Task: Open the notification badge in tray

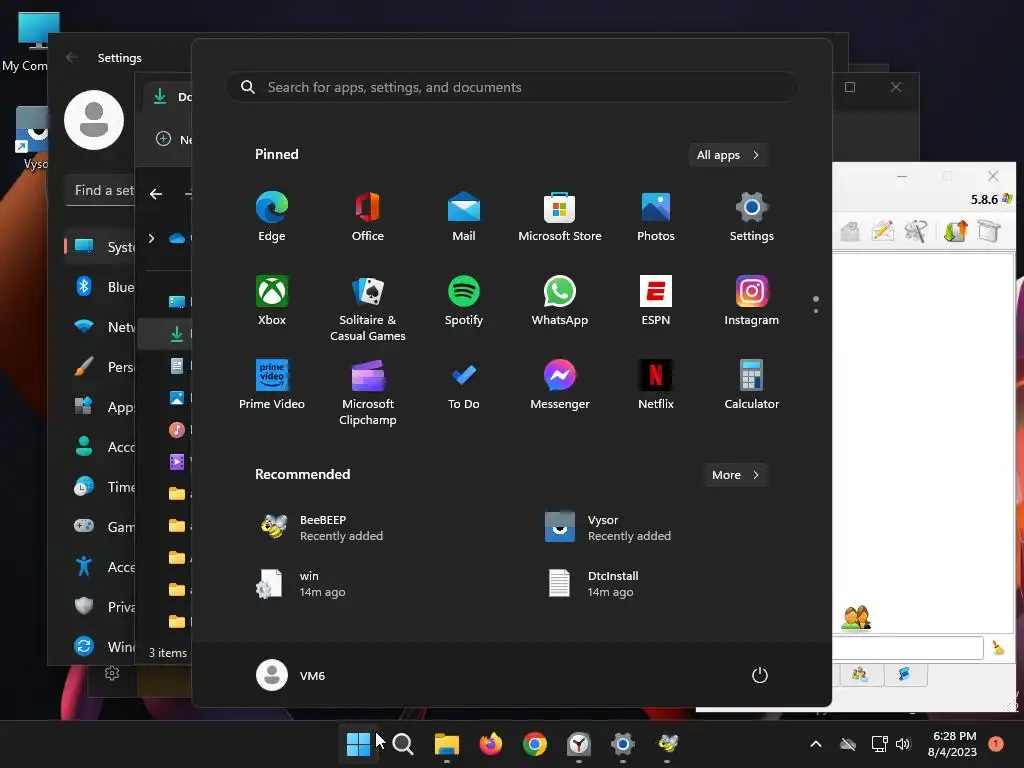Action: [996, 744]
